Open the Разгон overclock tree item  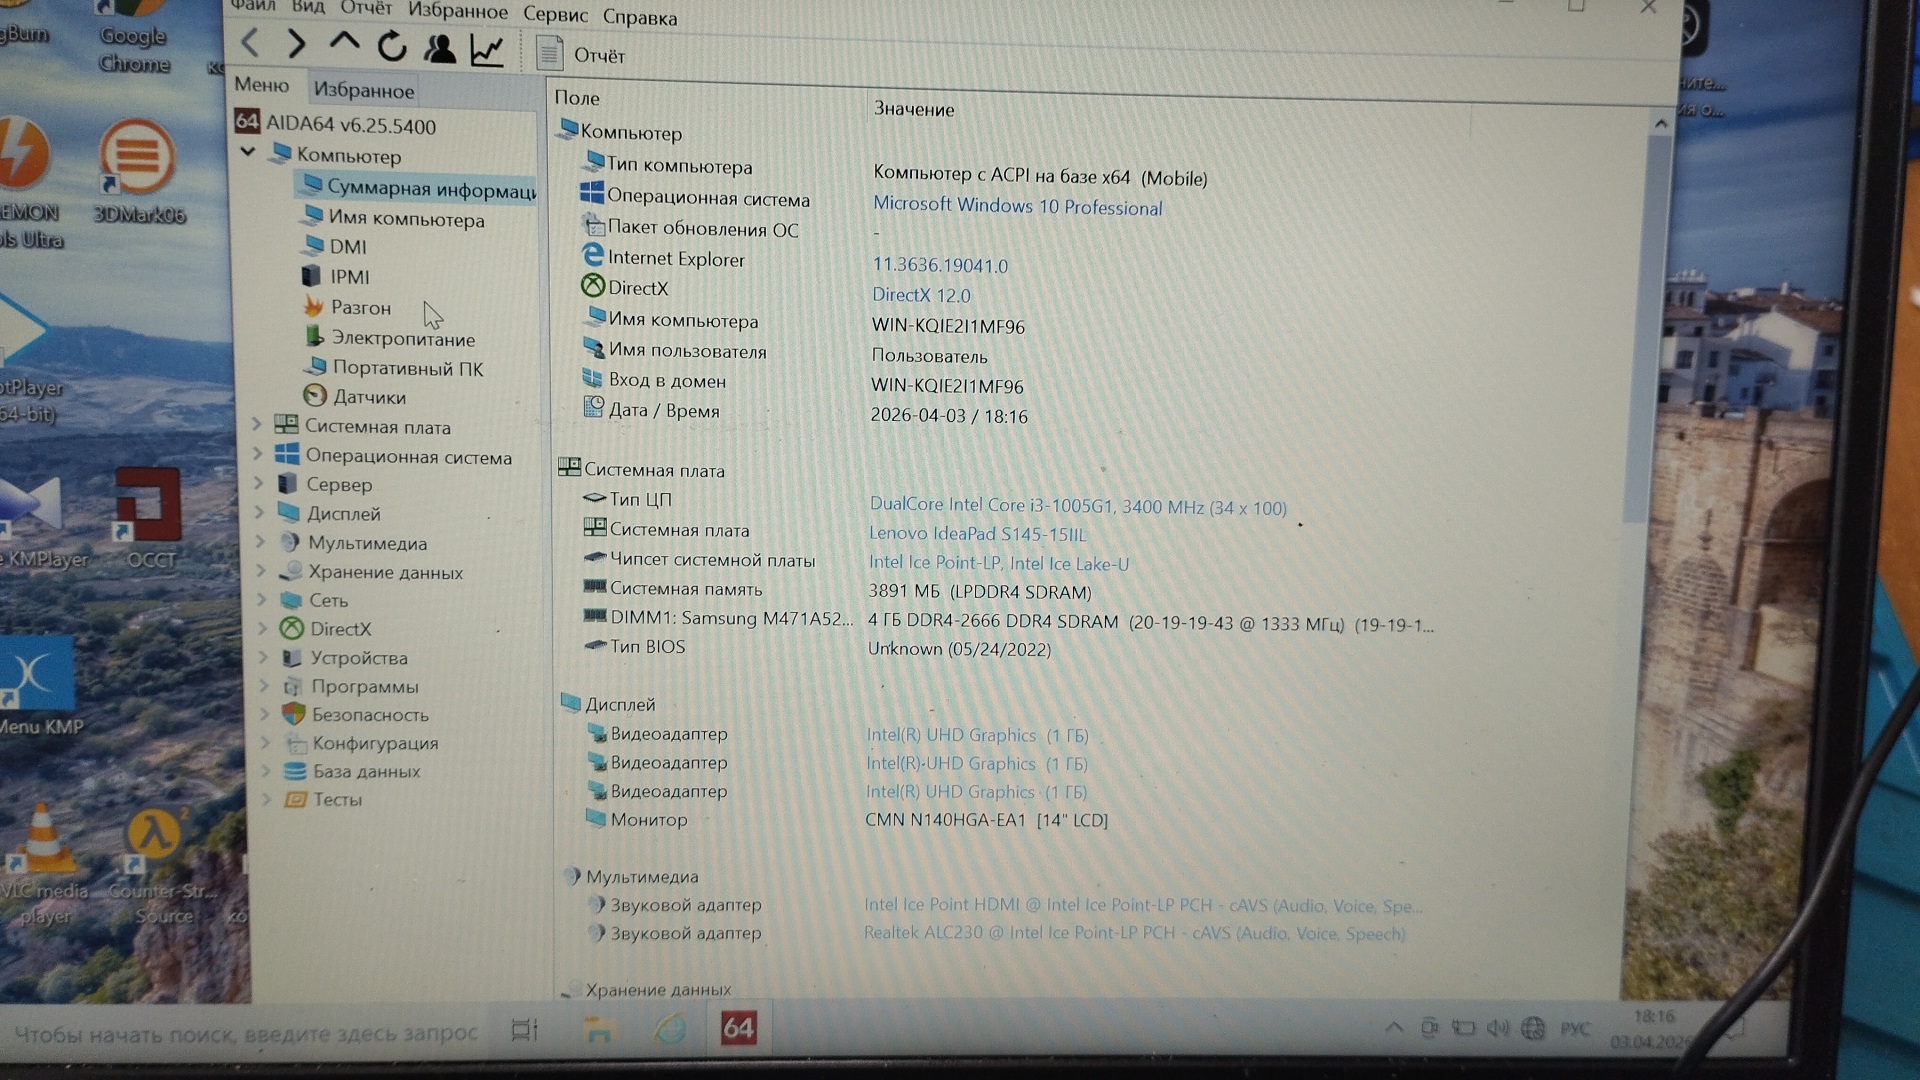click(360, 308)
